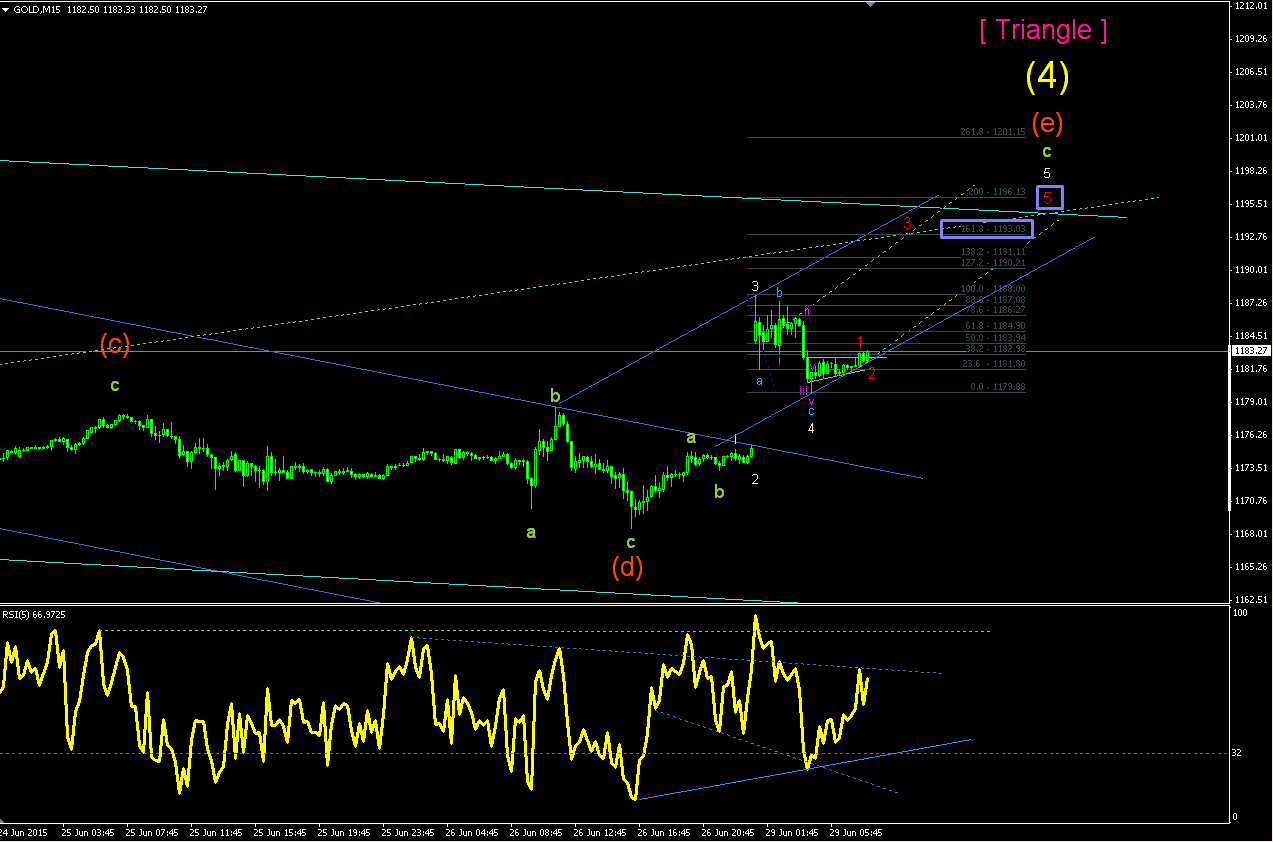Screen dimensions: 1273x842
Task: Click the red "2" wave label
Action: click(x=872, y=374)
